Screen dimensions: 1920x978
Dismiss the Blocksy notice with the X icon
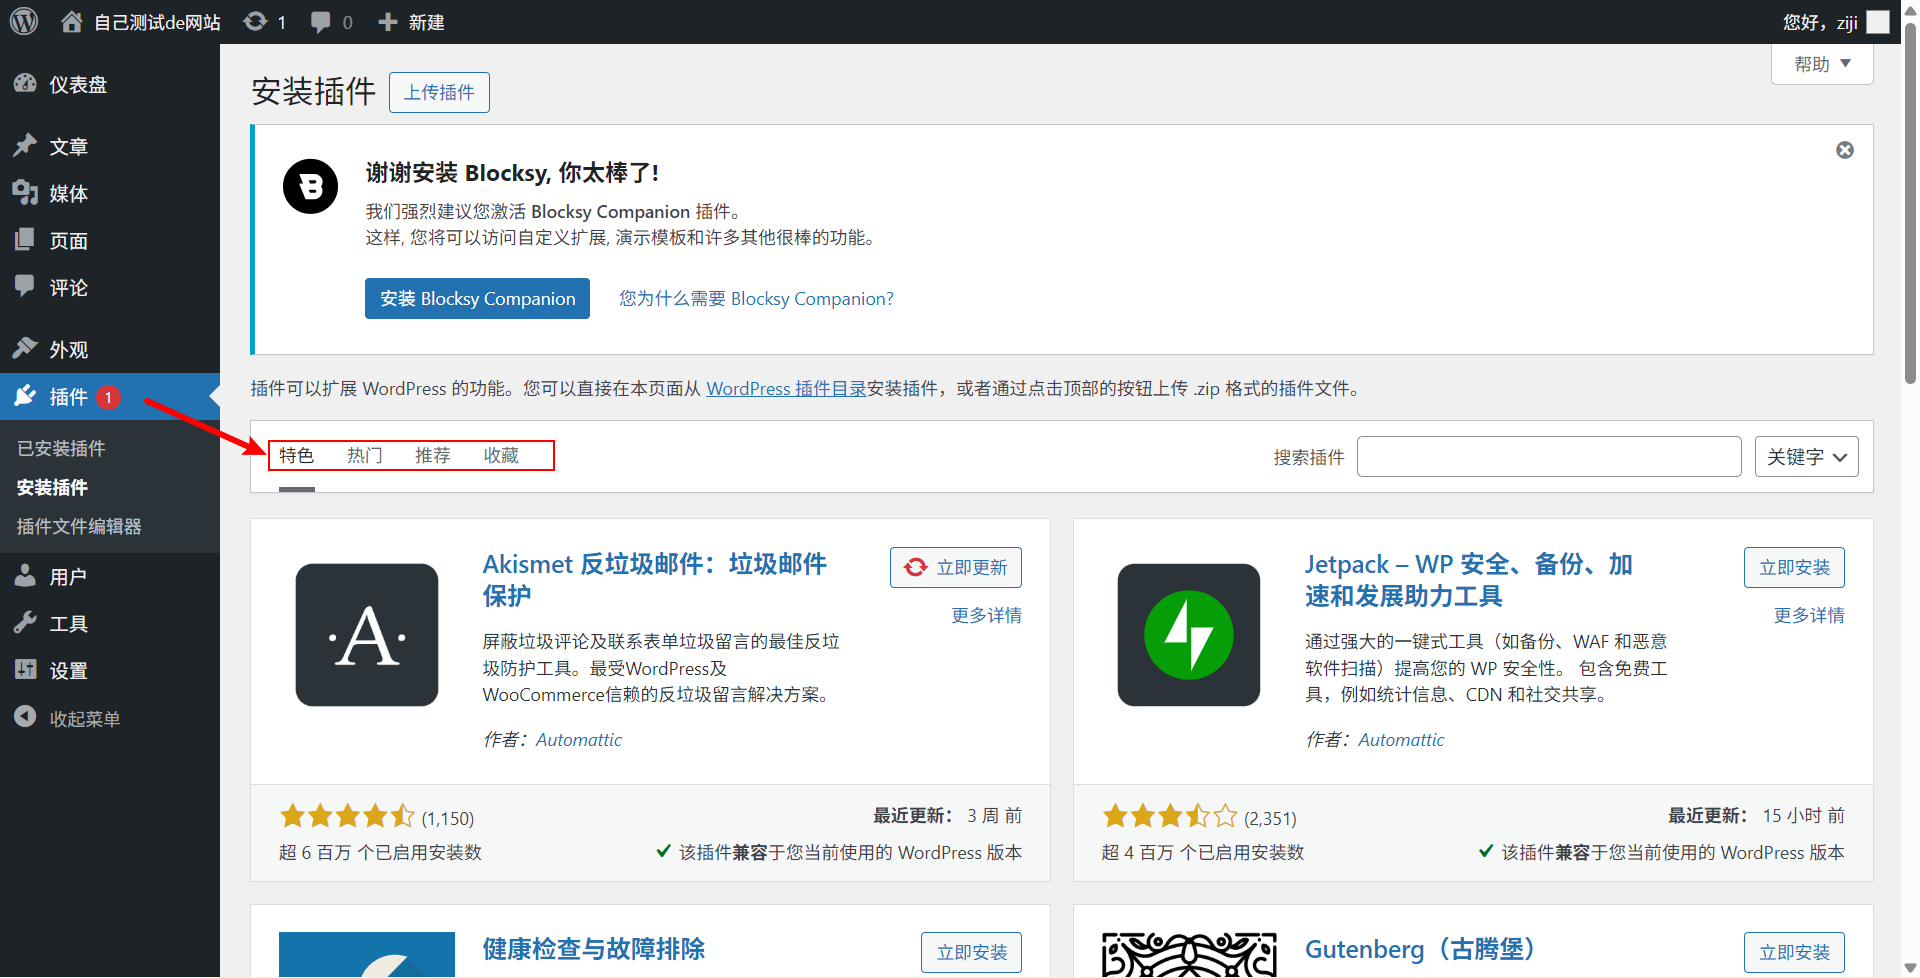pos(1845,150)
